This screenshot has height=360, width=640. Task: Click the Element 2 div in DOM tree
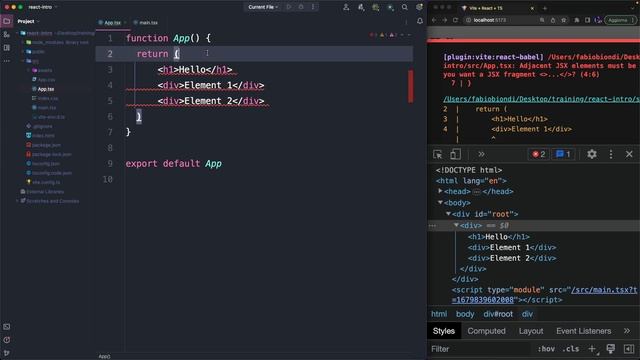512,258
